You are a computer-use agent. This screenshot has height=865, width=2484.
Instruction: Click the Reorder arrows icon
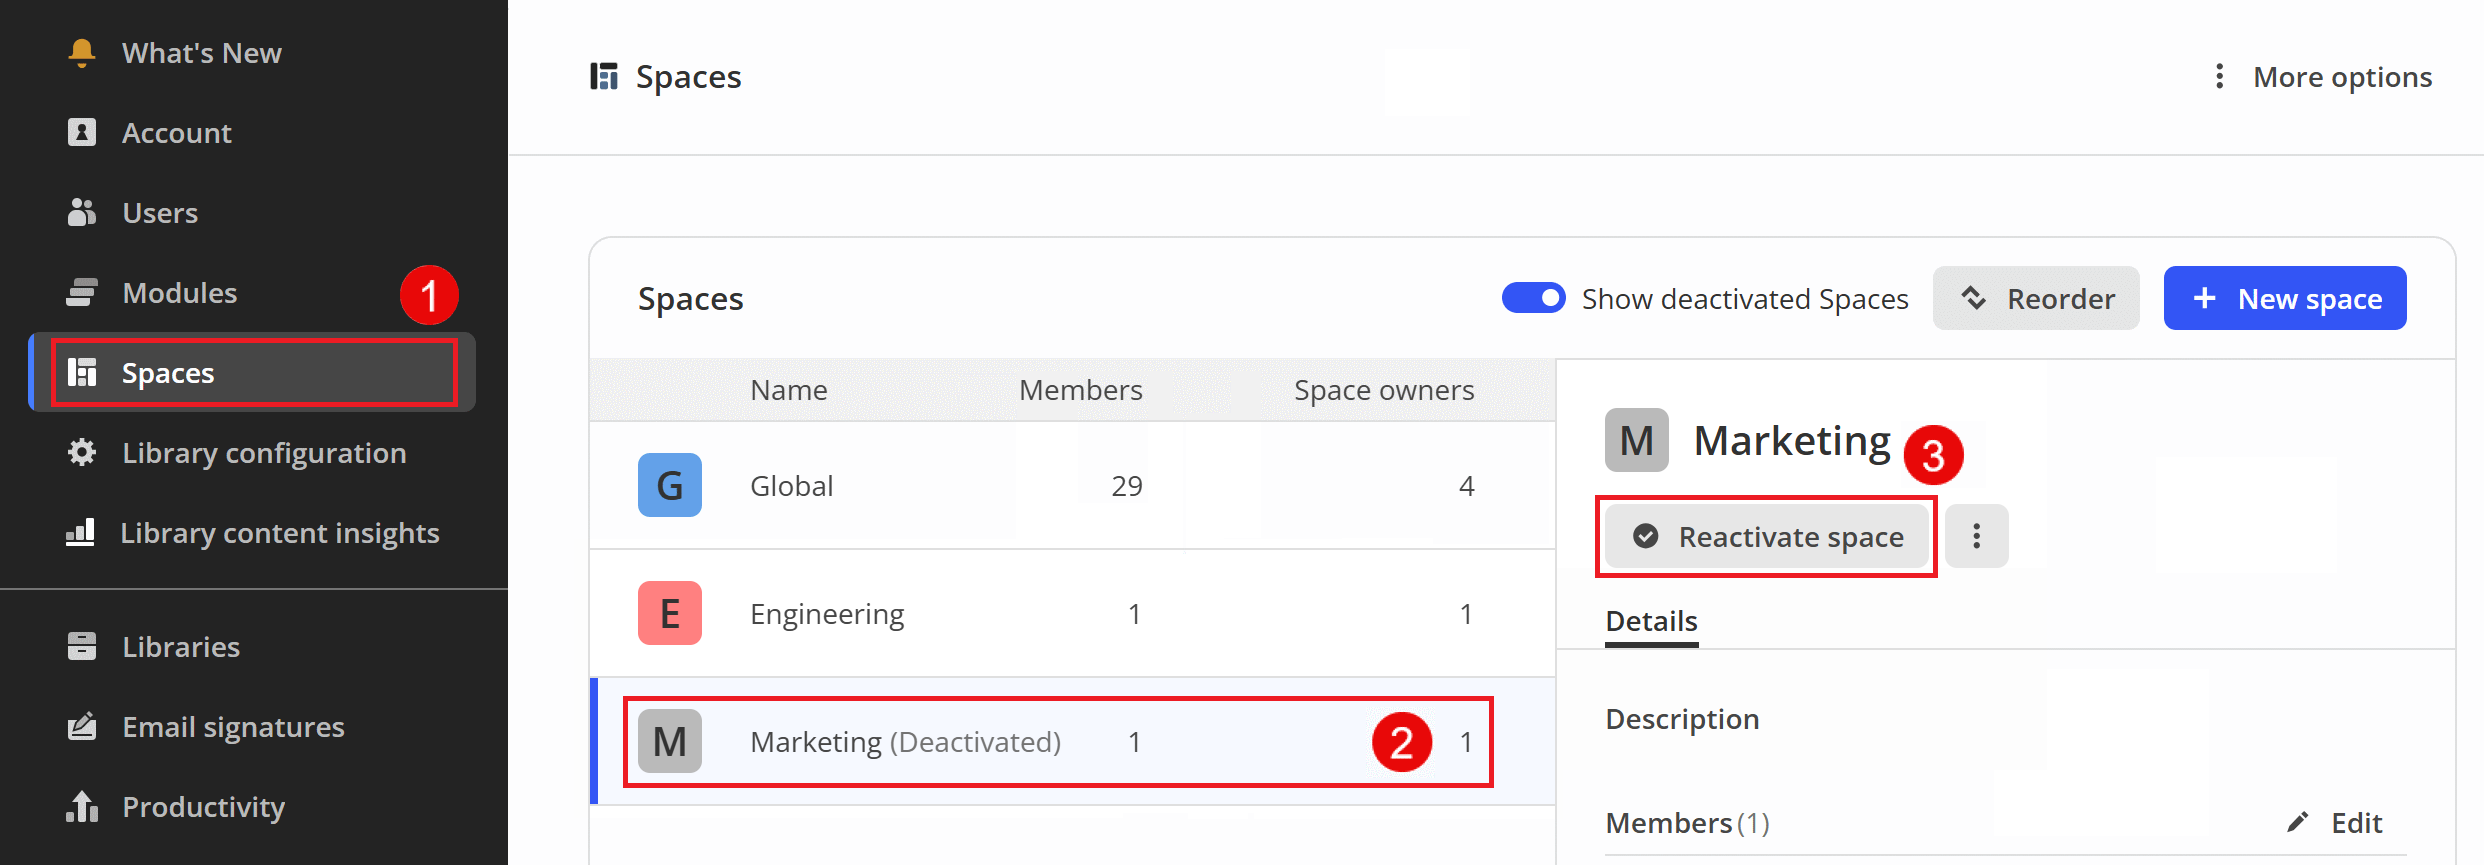pyautogui.click(x=1974, y=298)
